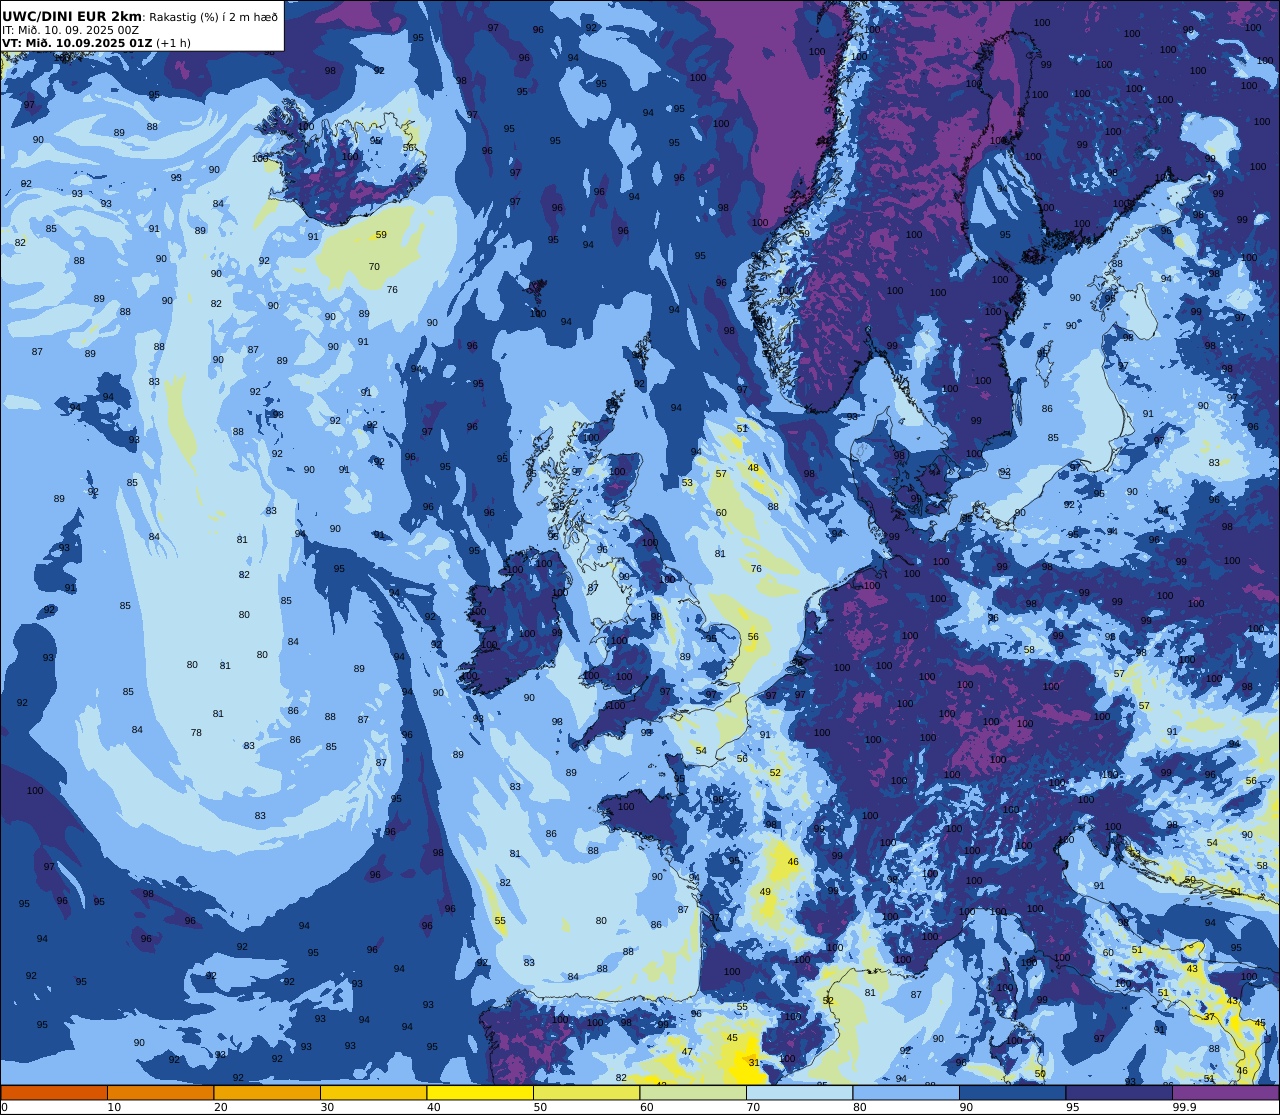Click the legend swatch between 30 and 40
The width and height of the screenshot is (1280, 1115).
tap(373, 1092)
